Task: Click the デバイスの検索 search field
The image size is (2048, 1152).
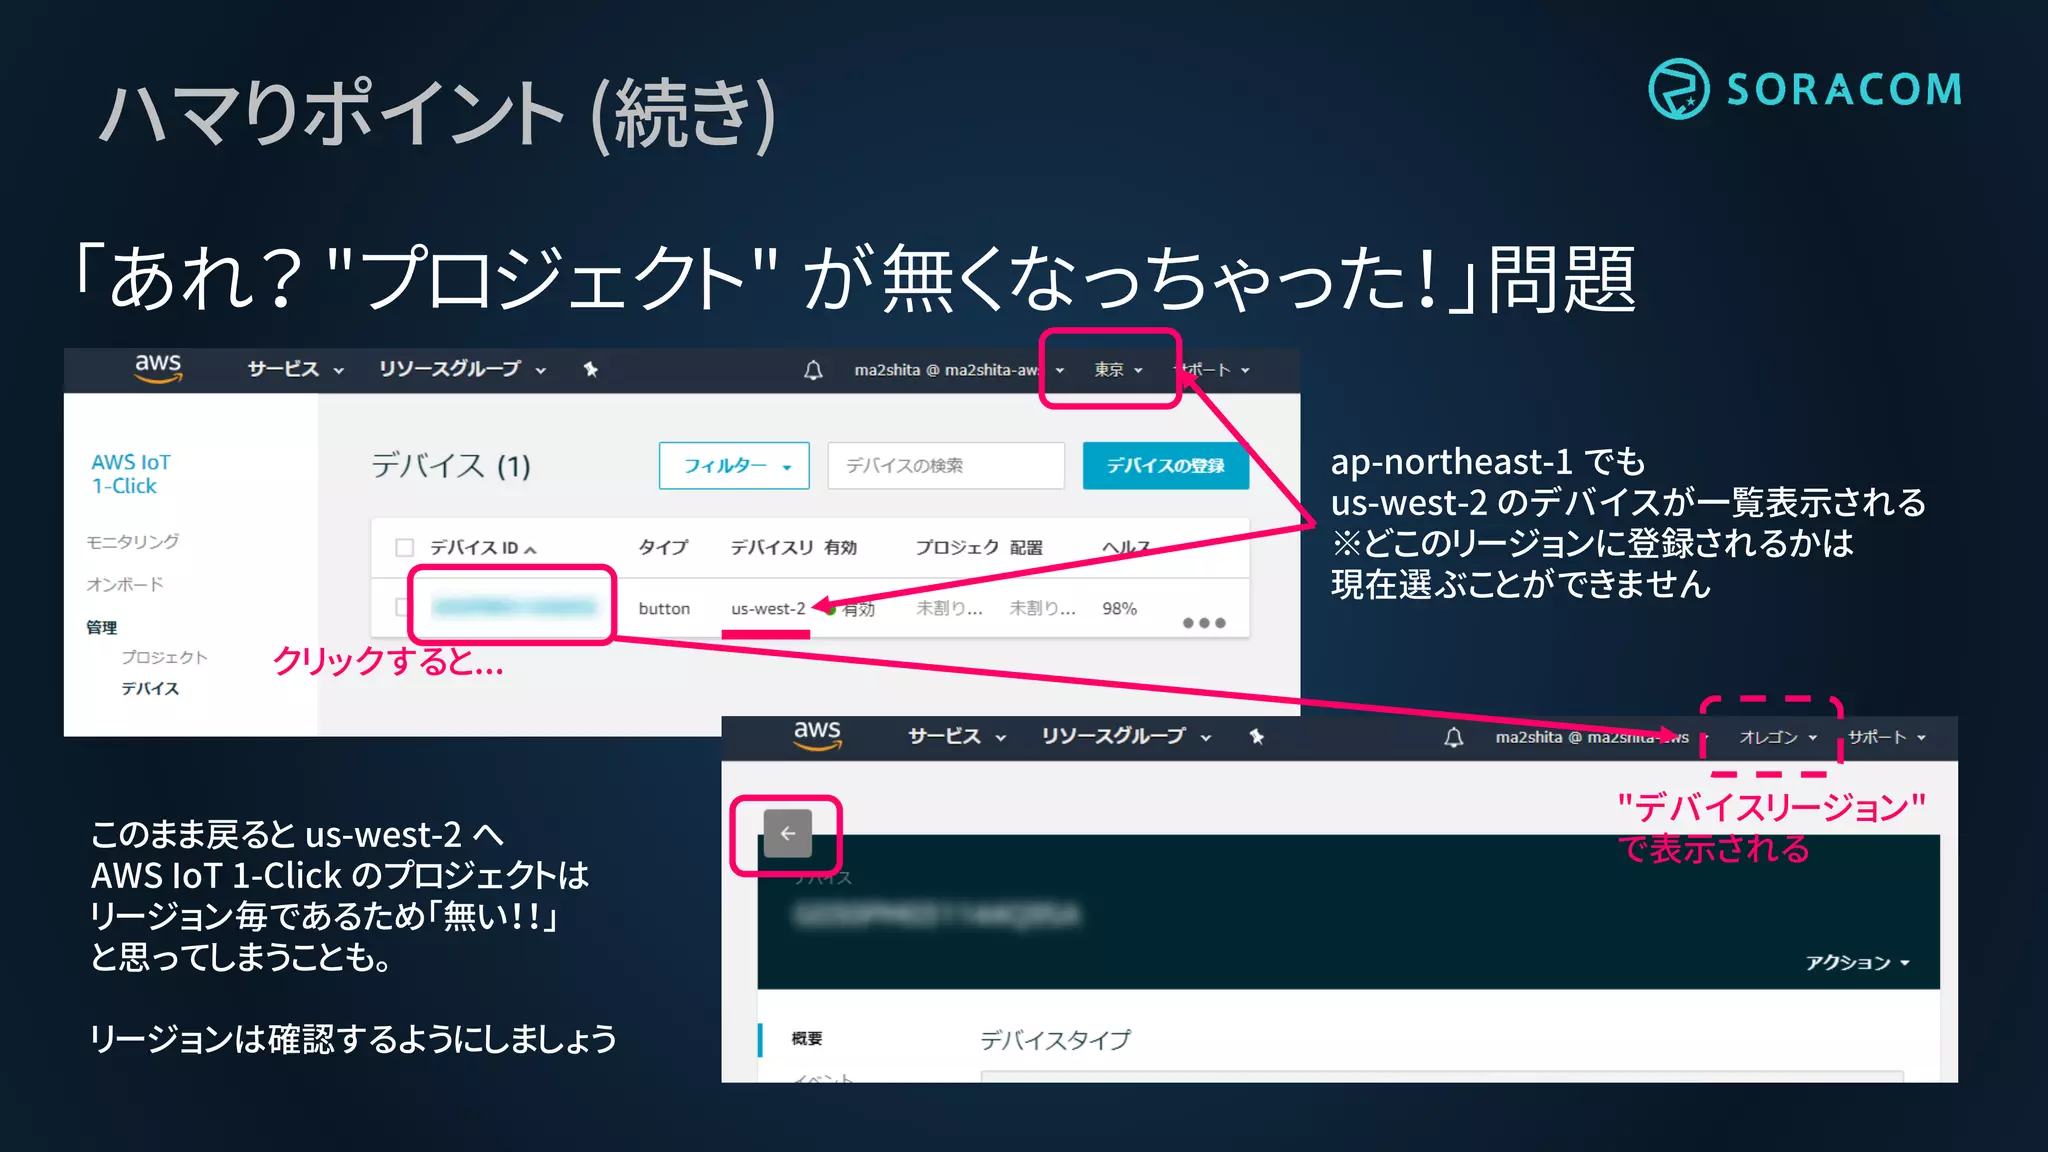Action: click(x=946, y=466)
